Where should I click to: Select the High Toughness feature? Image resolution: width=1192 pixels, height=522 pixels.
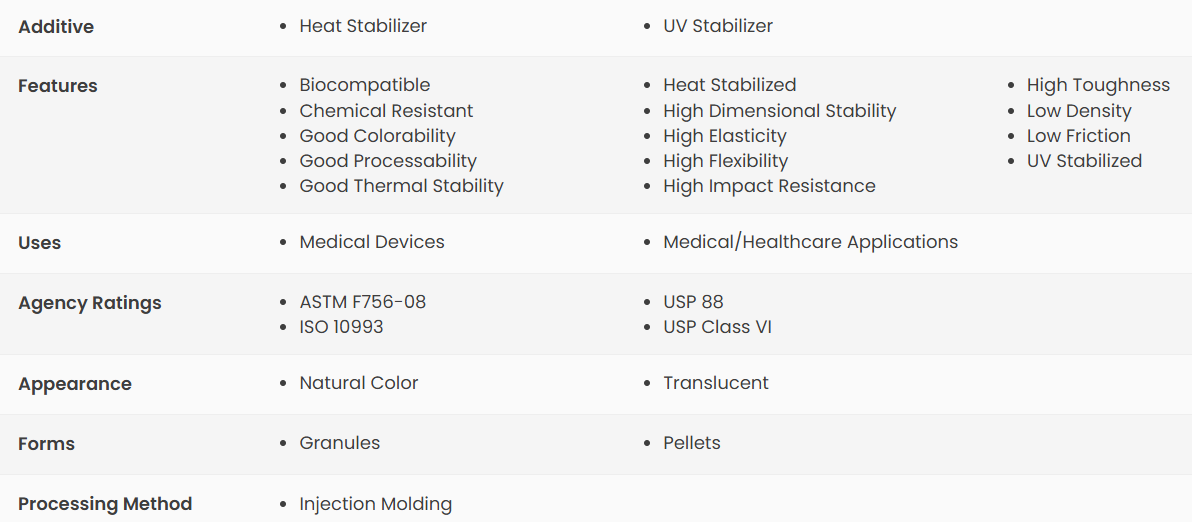[x=1098, y=85]
